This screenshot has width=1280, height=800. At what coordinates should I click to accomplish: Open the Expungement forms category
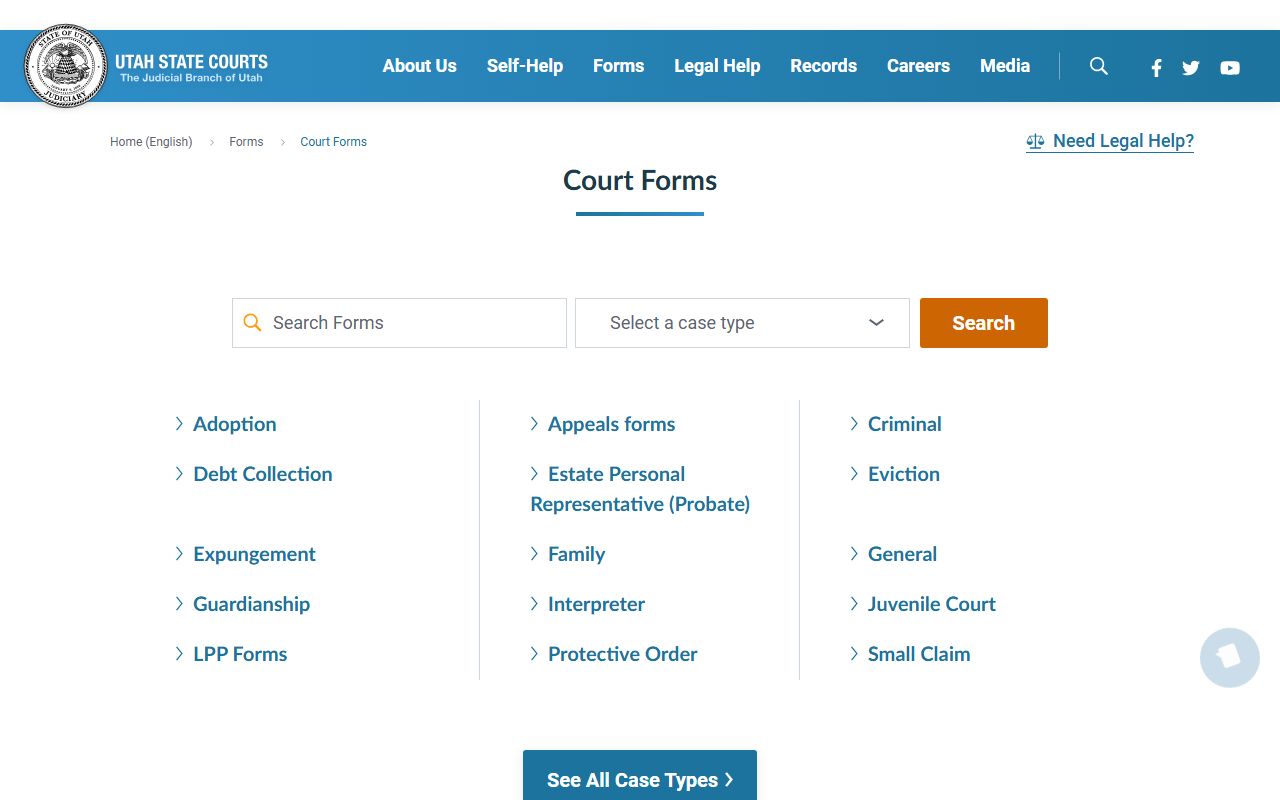pyautogui.click(x=254, y=554)
